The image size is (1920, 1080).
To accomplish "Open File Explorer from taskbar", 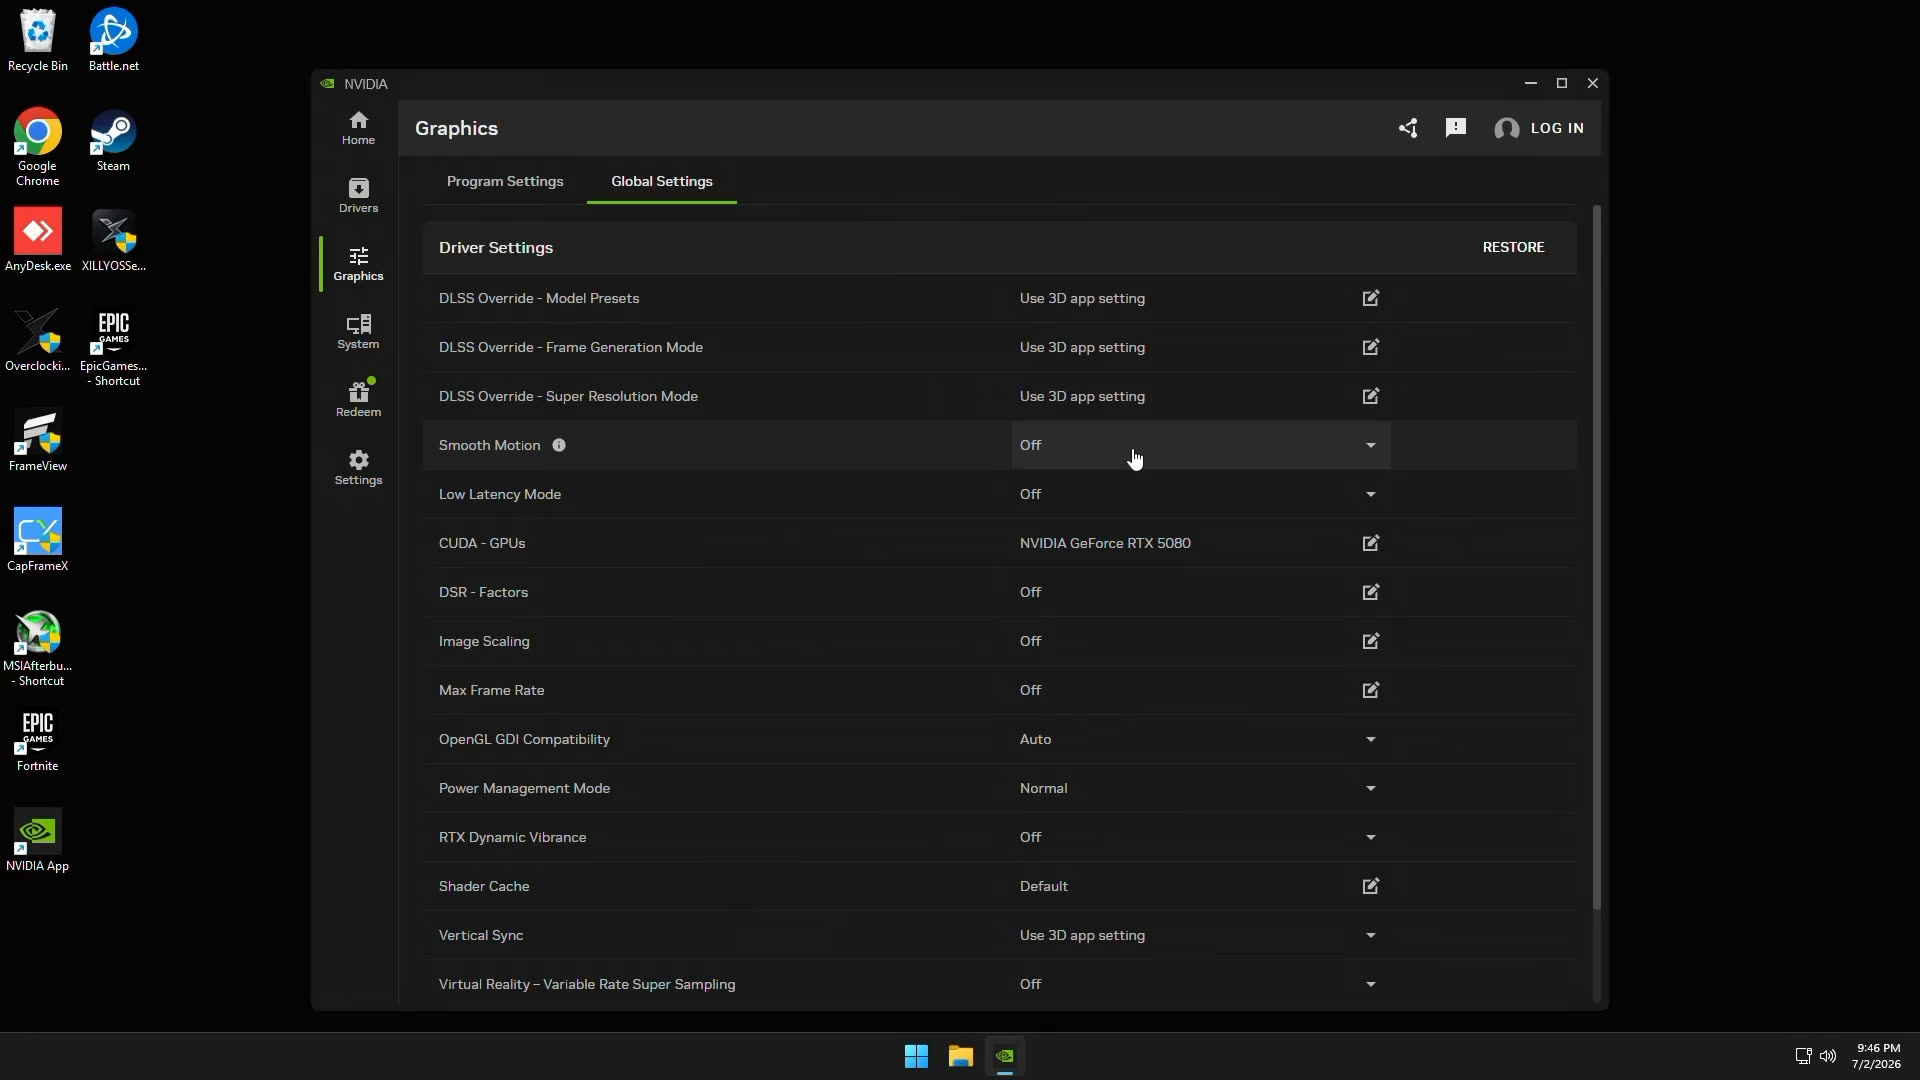I will click(x=961, y=1056).
